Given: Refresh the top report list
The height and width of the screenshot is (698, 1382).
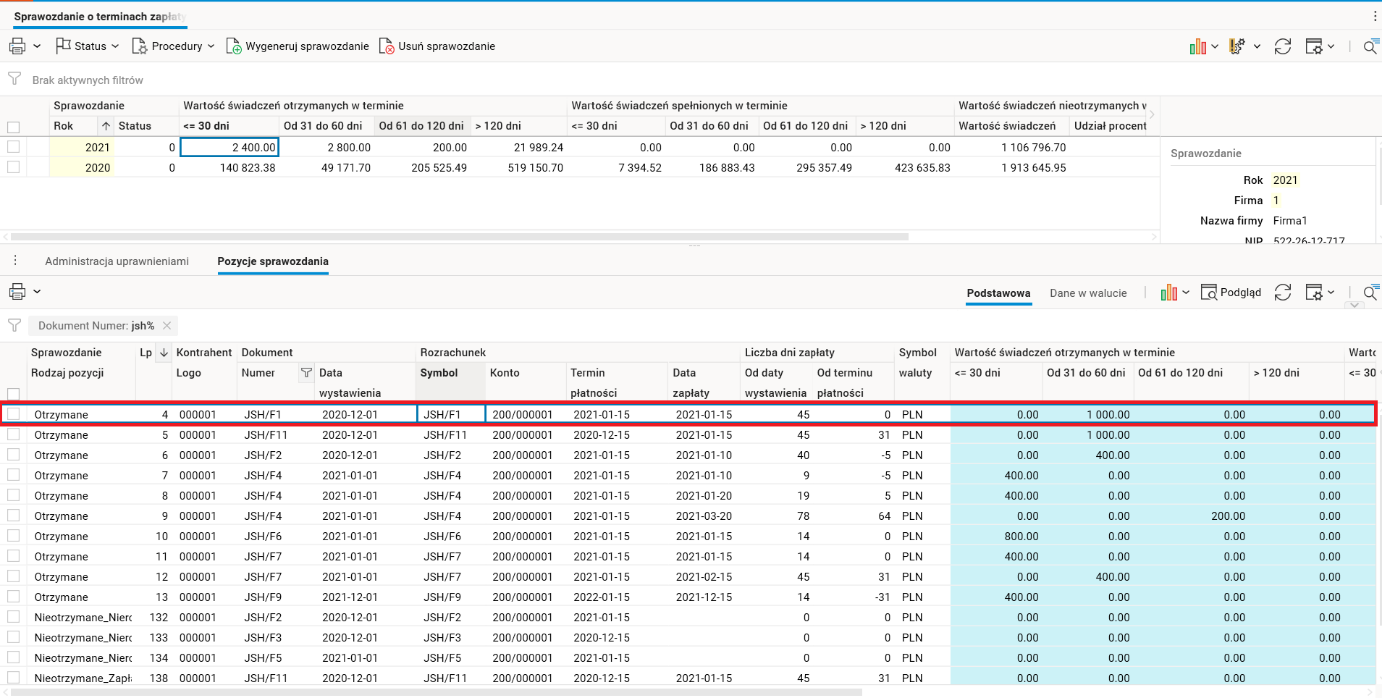Looking at the screenshot, I should click(x=1283, y=46).
